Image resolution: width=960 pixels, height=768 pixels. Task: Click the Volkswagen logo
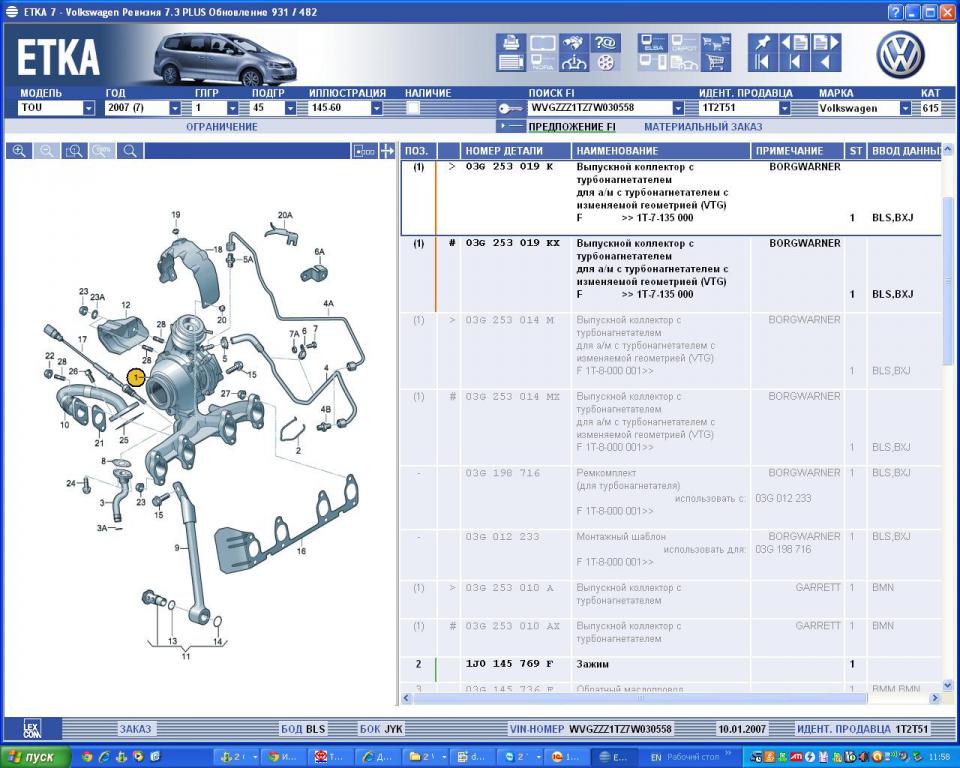[x=900, y=55]
